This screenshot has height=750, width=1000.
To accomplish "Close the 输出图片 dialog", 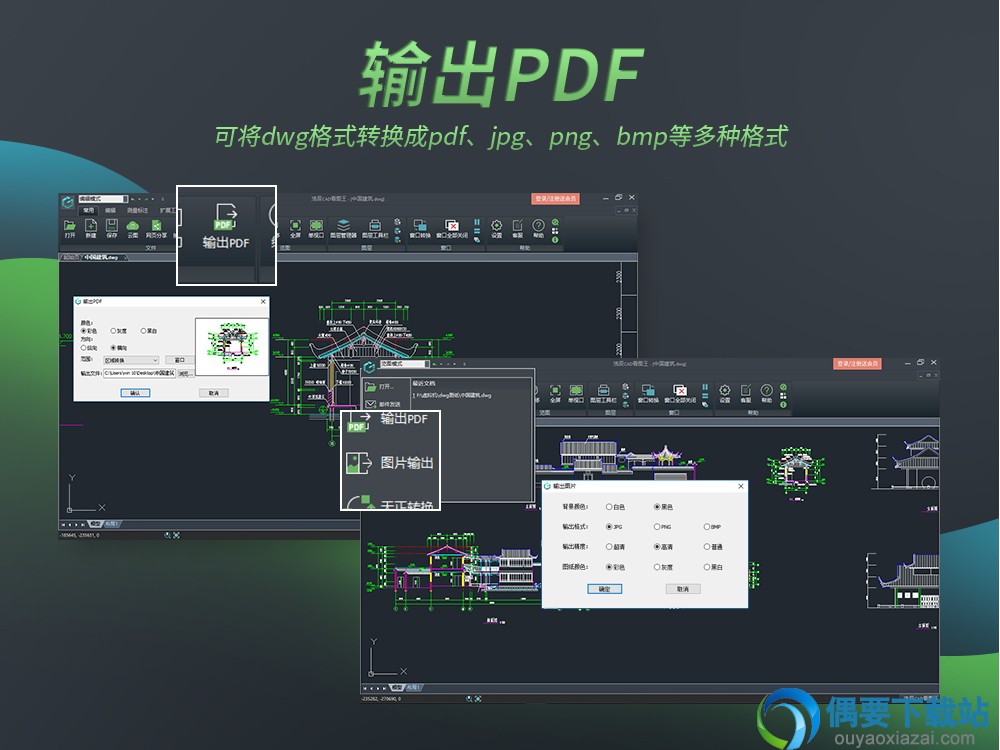I will point(740,486).
